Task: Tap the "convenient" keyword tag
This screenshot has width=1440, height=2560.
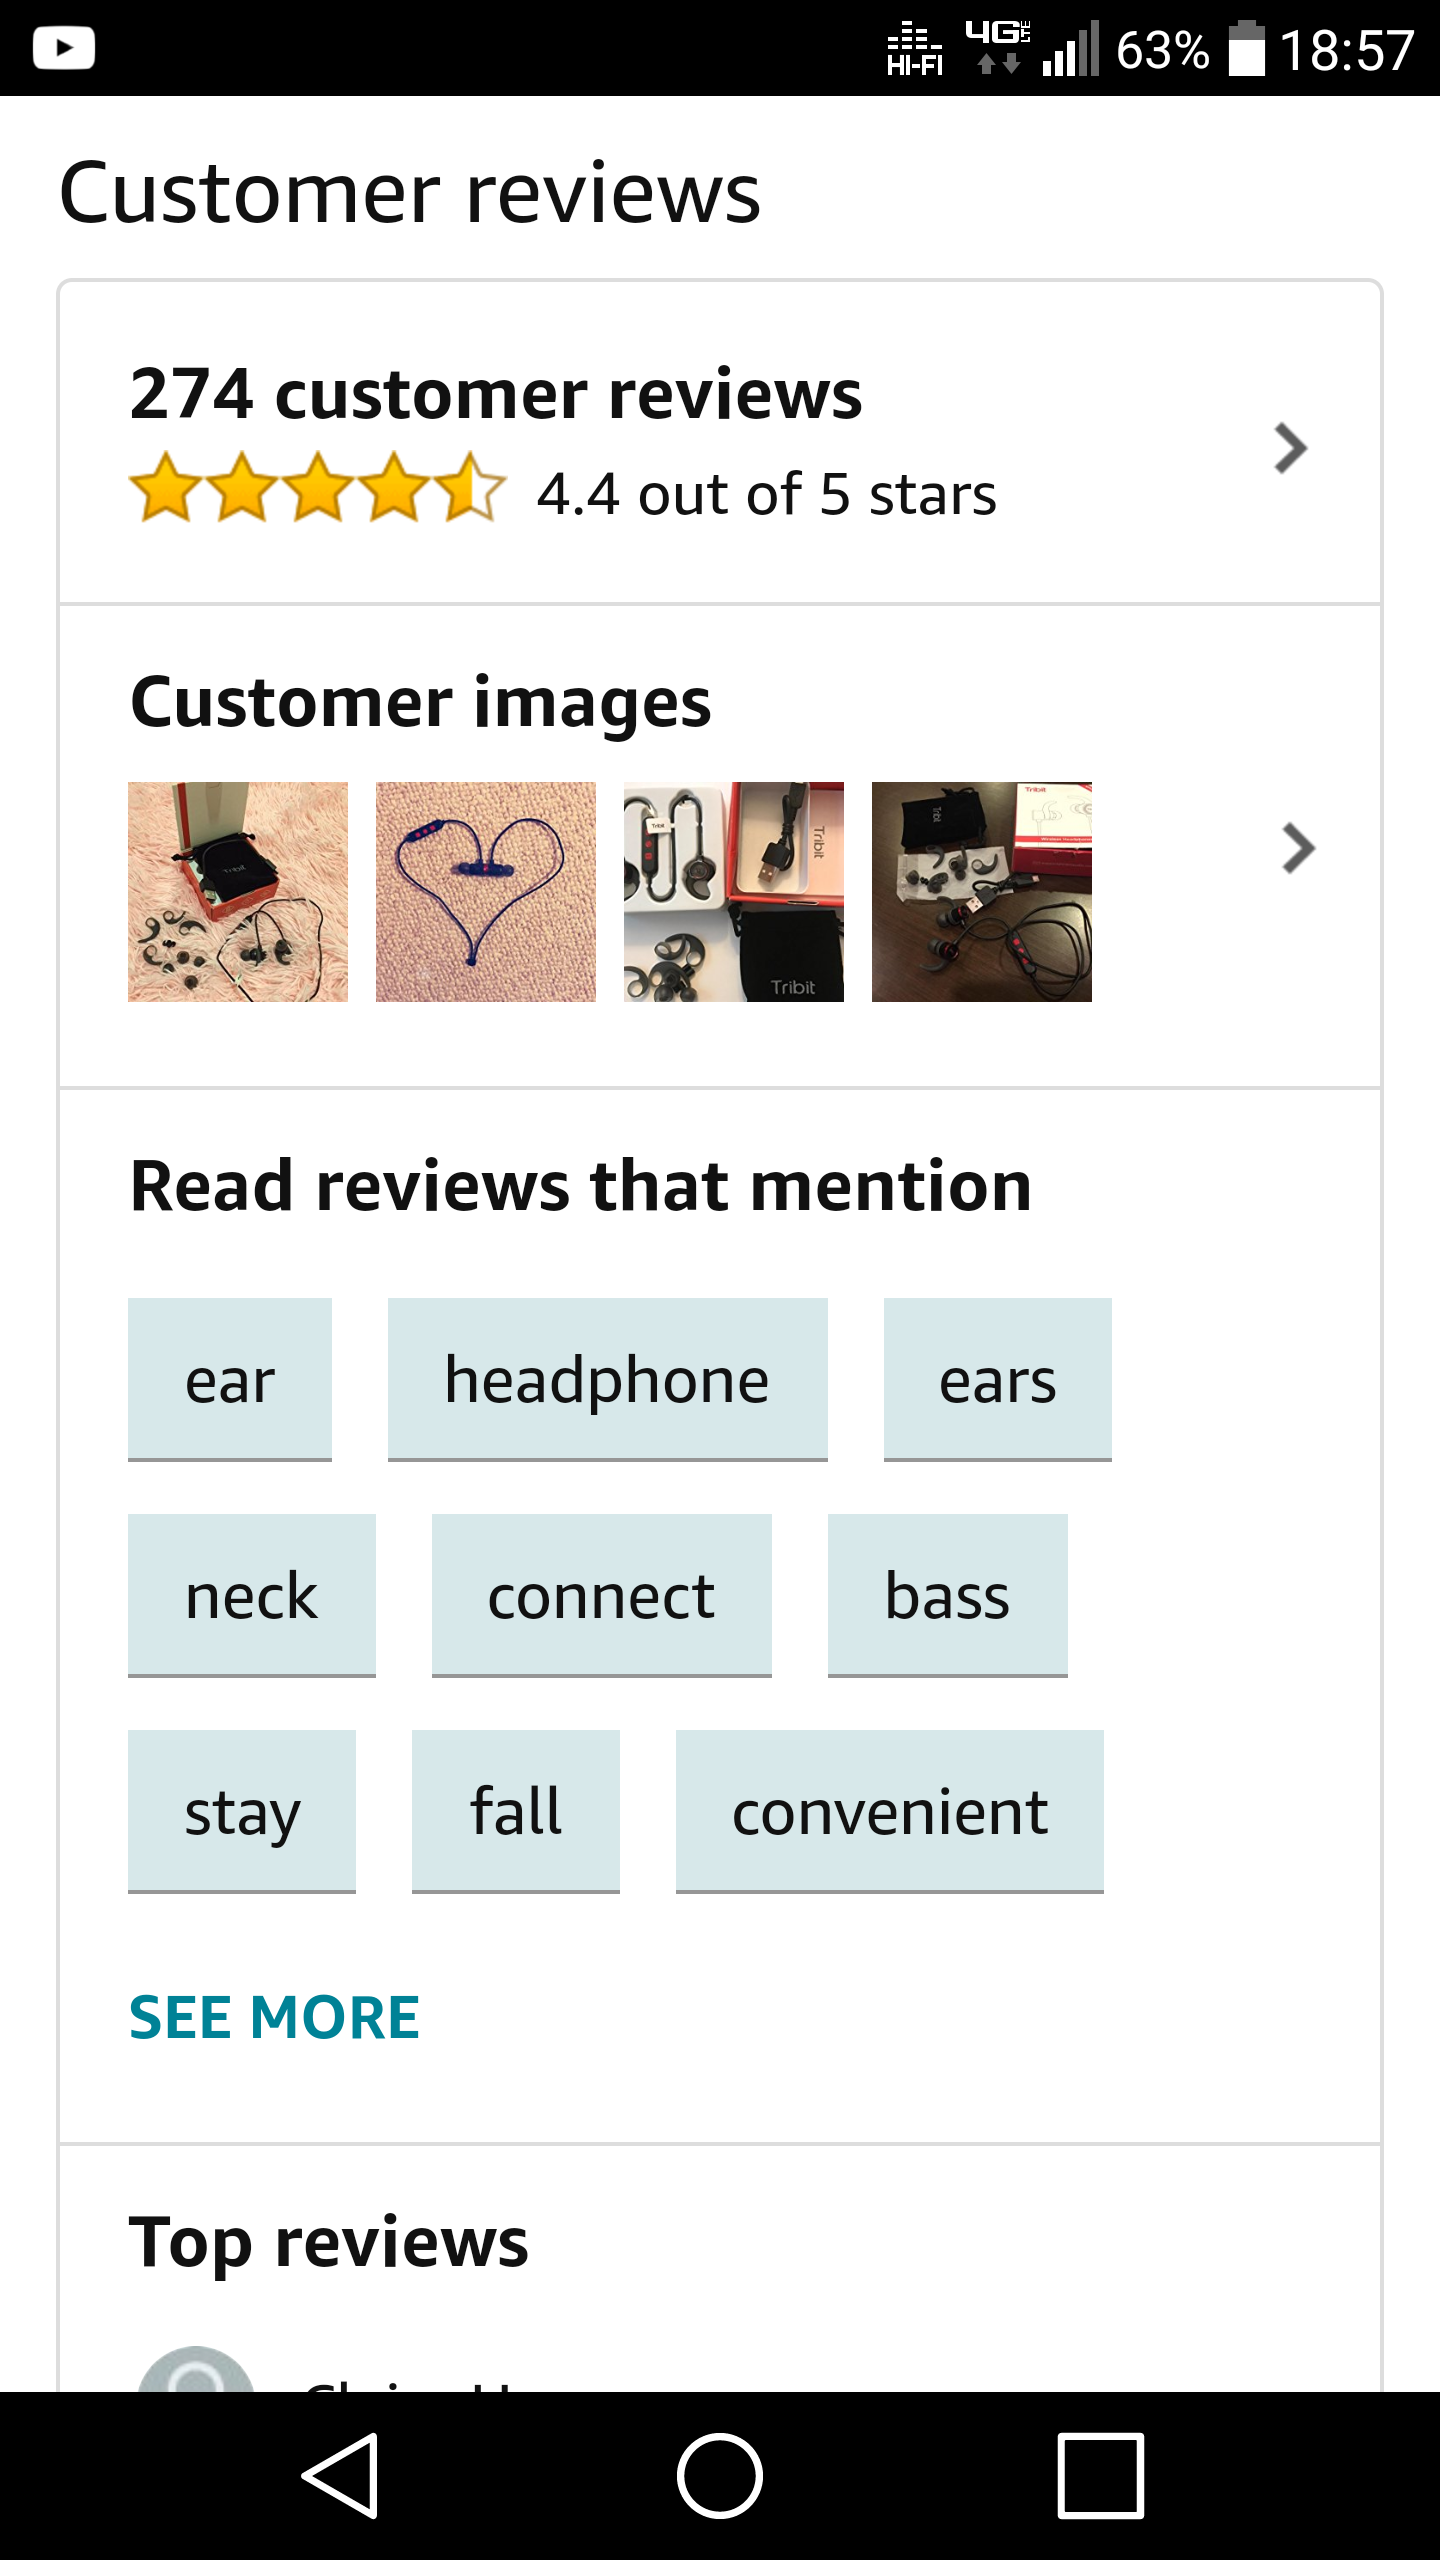Action: 889,1812
